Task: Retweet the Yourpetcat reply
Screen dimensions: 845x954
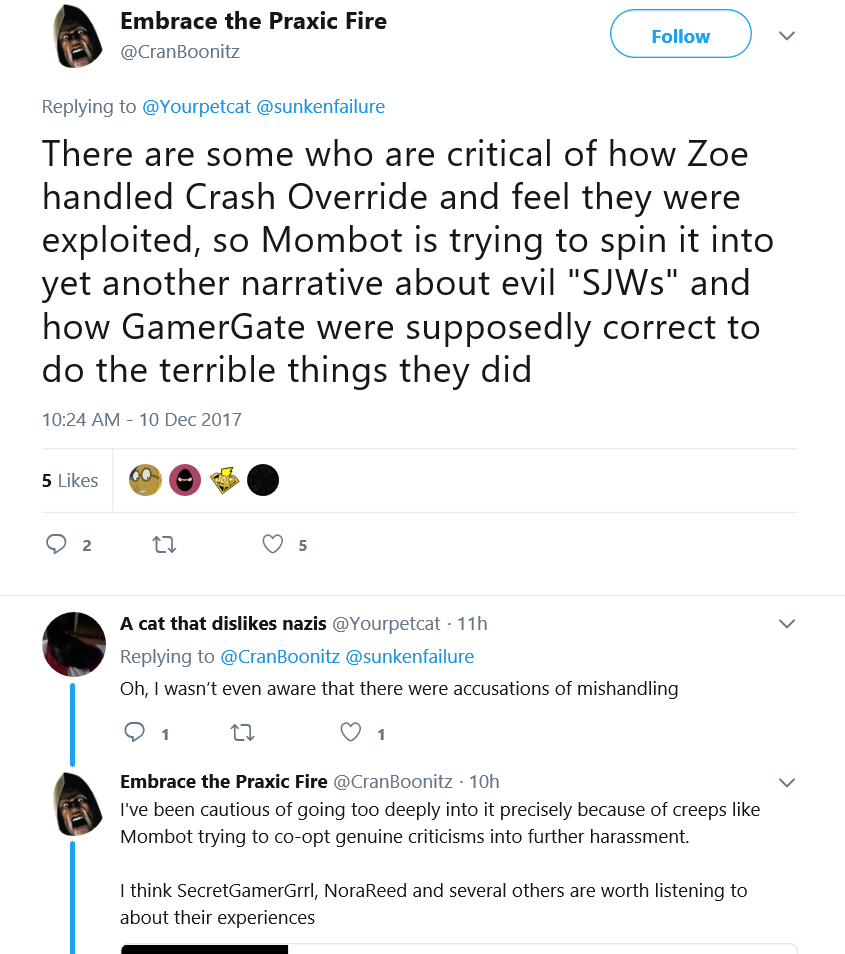Action: [x=243, y=733]
